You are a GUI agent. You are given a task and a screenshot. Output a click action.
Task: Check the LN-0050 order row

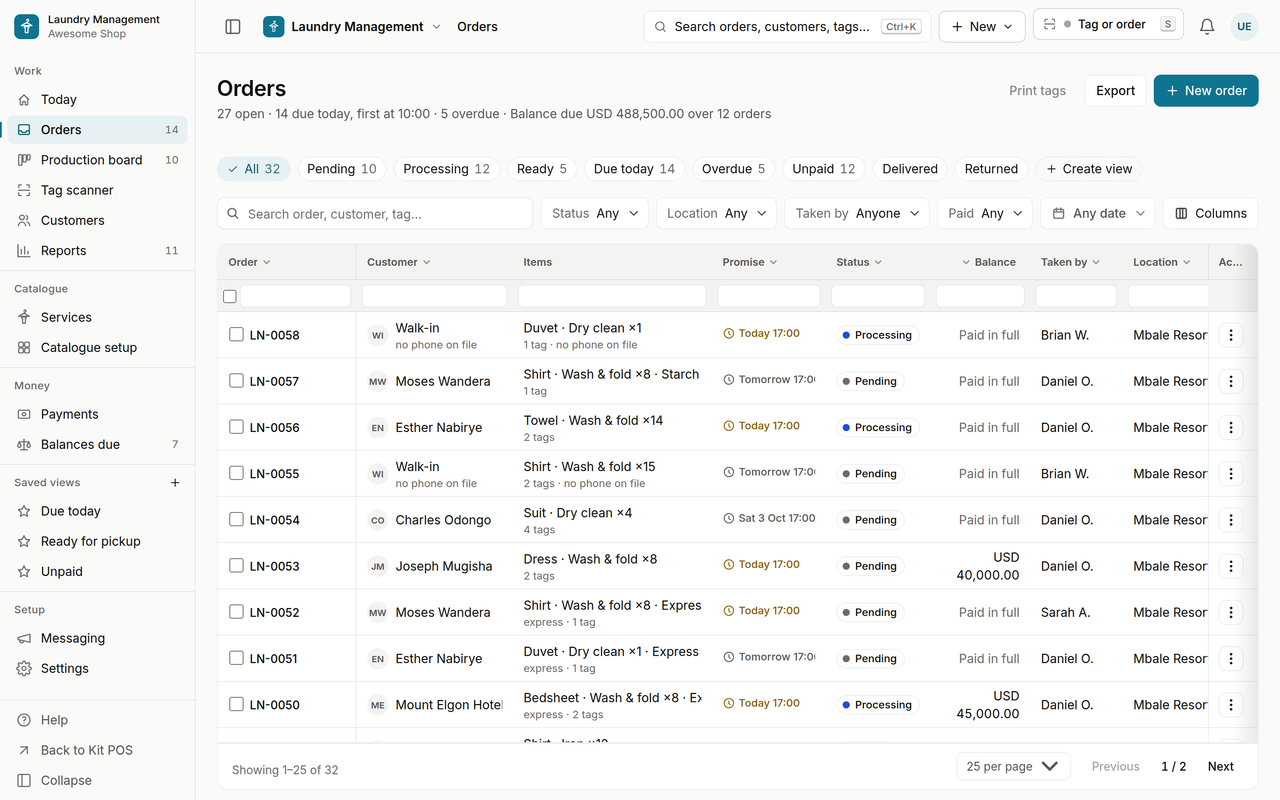click(236, 704)
